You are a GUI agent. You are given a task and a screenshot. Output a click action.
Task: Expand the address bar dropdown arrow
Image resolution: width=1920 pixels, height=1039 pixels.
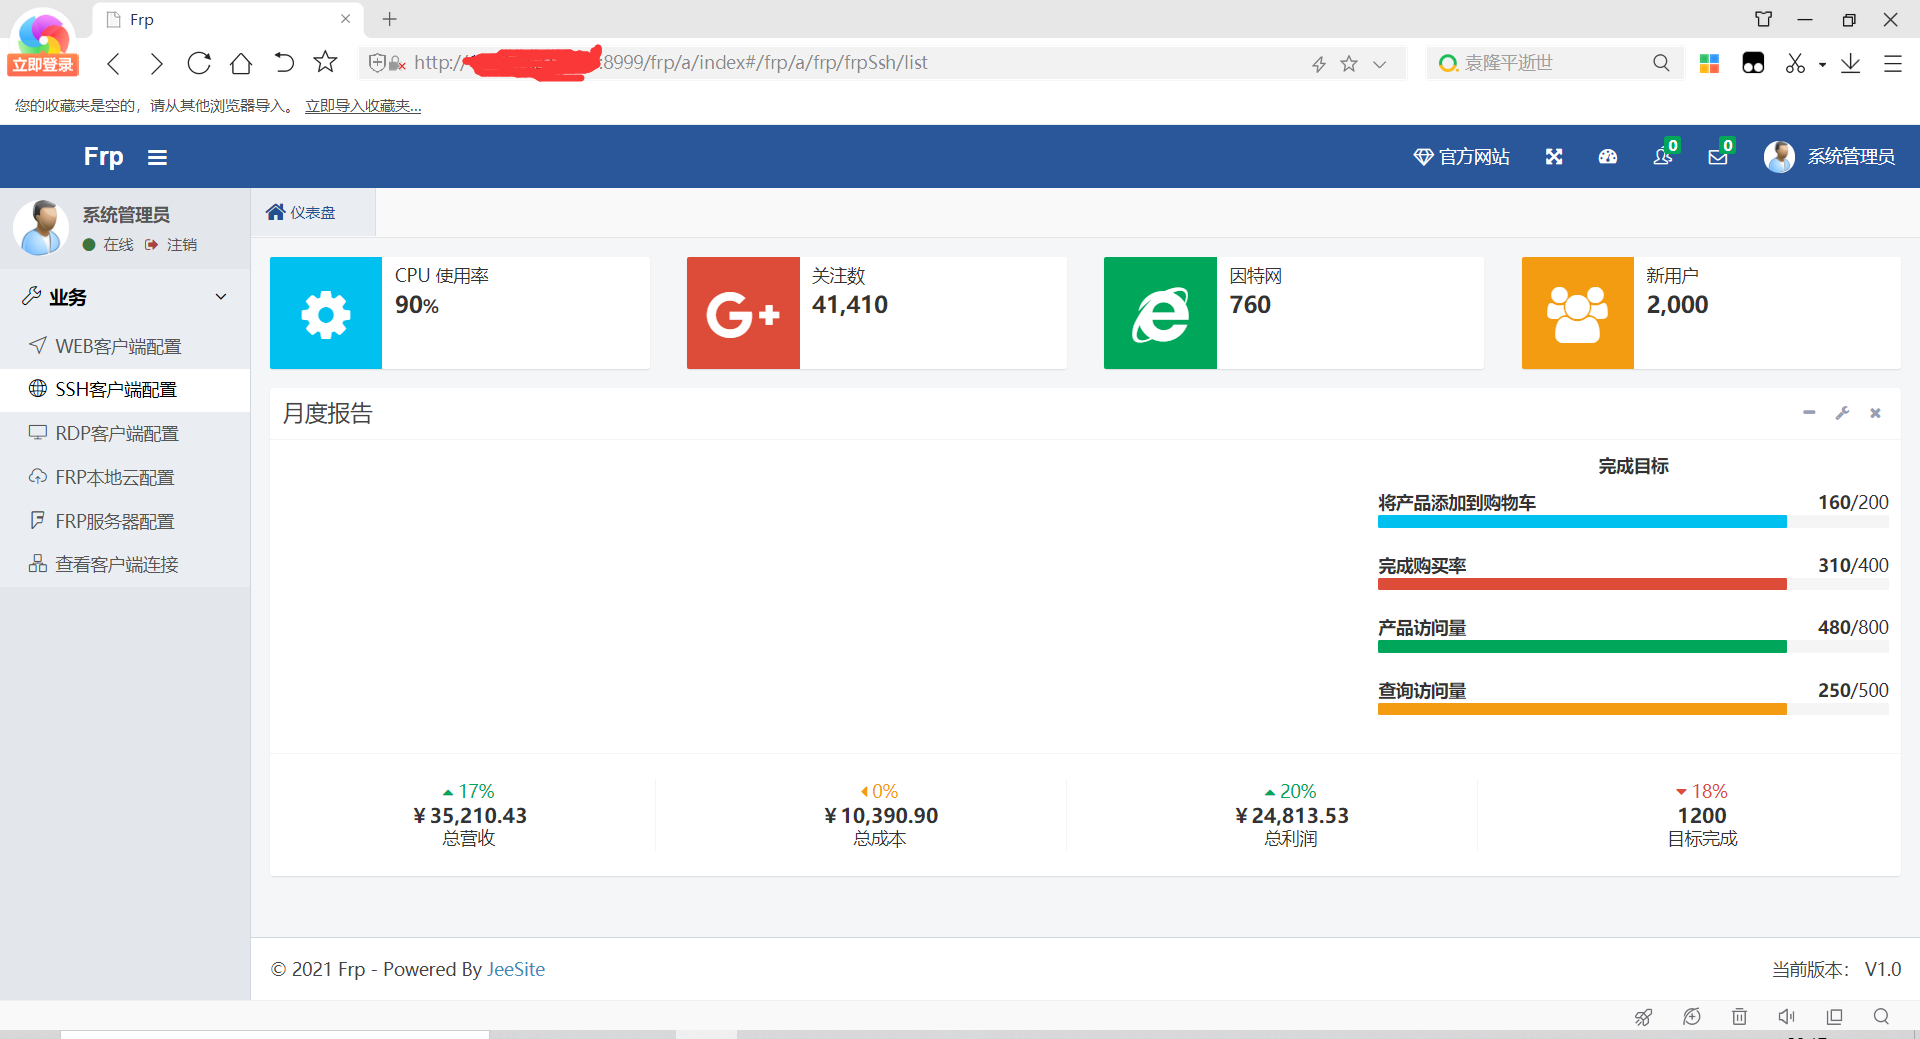click(1381, 63)
